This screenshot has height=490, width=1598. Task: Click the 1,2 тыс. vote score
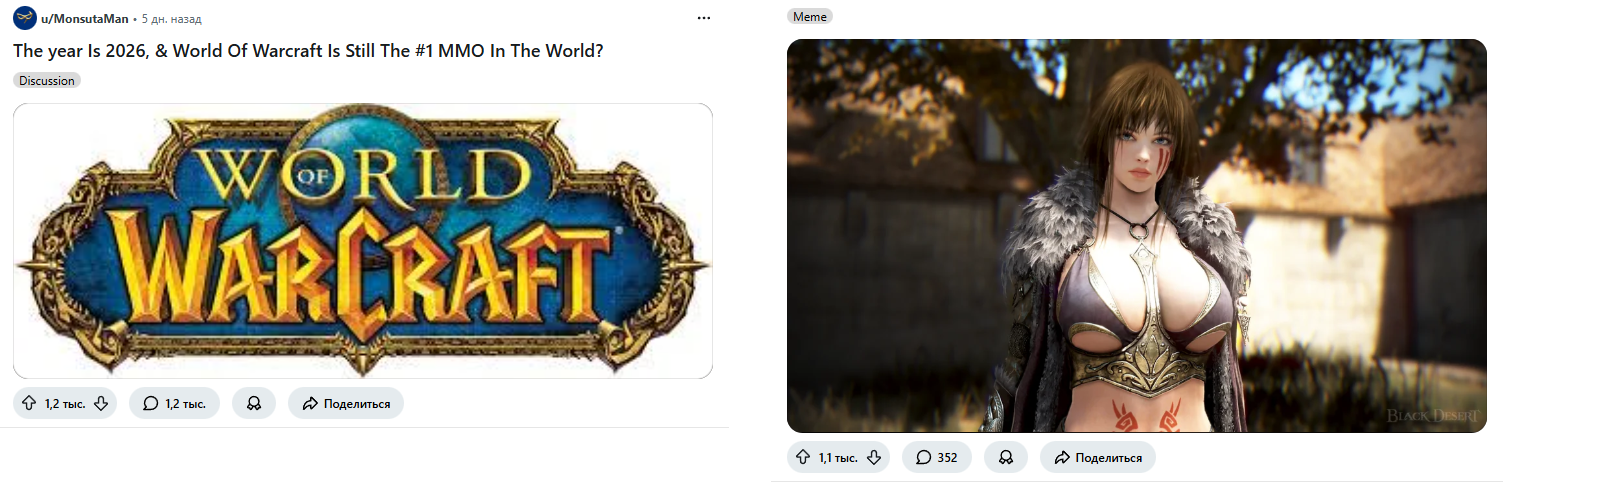tap(65, 404)
